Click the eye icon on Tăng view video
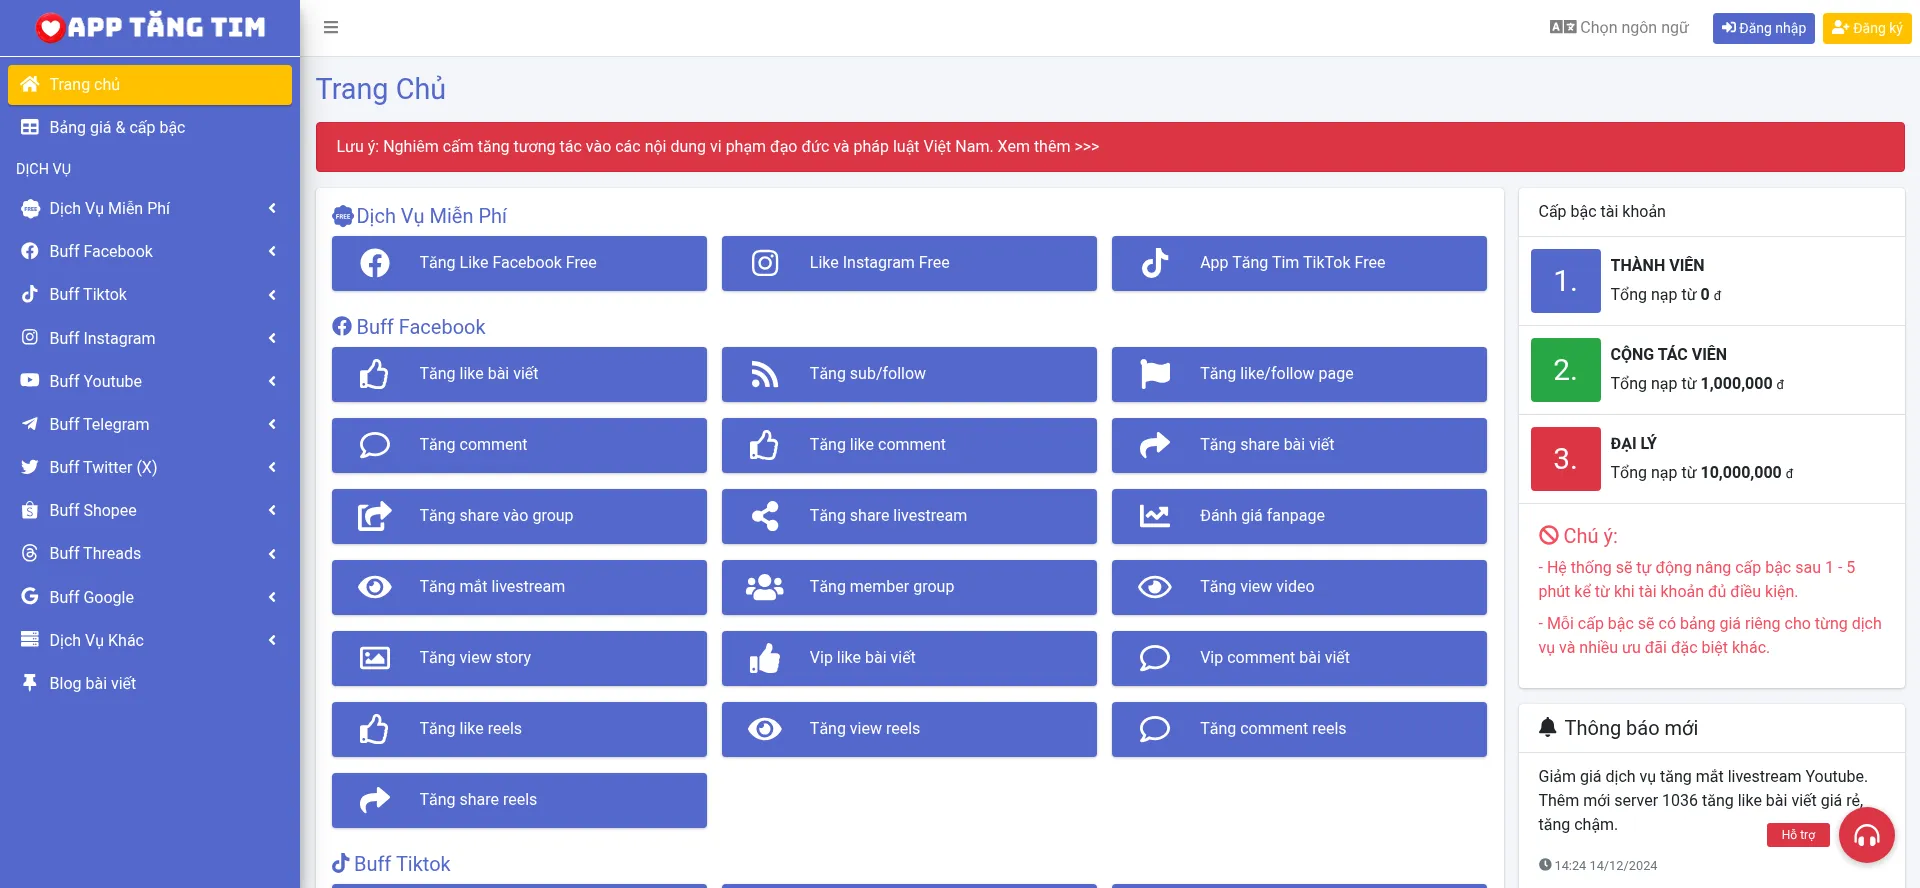 (x=1155, y=587)
